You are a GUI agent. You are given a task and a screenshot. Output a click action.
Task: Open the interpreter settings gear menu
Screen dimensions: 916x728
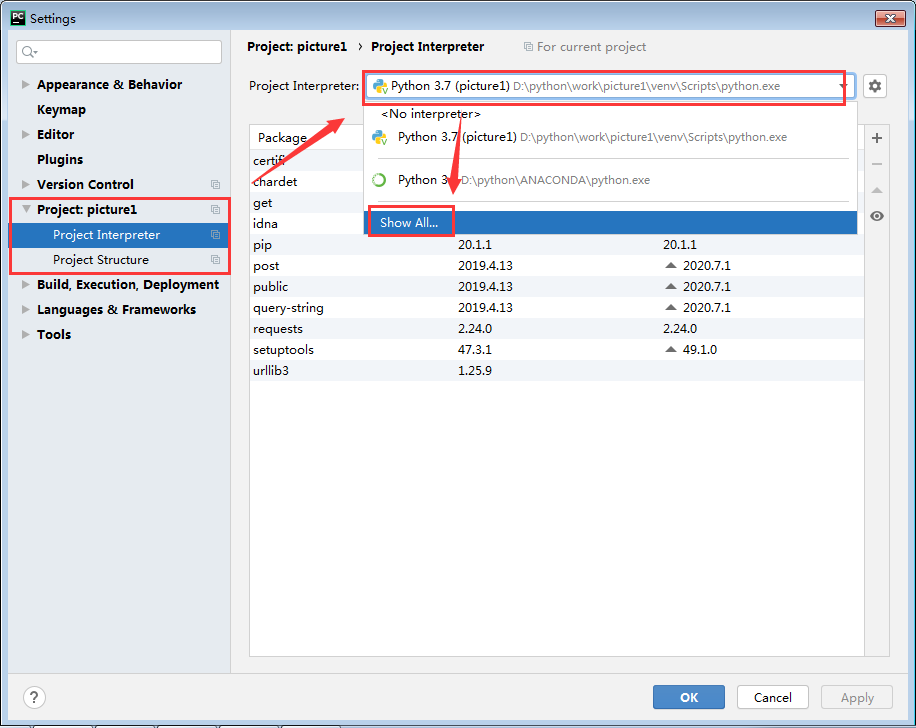click(875, 86)
